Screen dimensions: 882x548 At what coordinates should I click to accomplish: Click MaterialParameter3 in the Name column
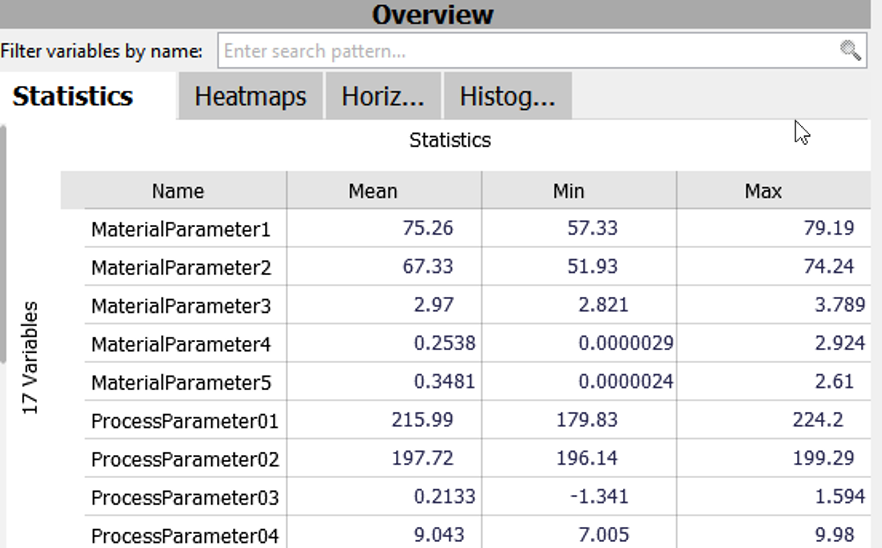pyautogui.click(x=181, y=306)
